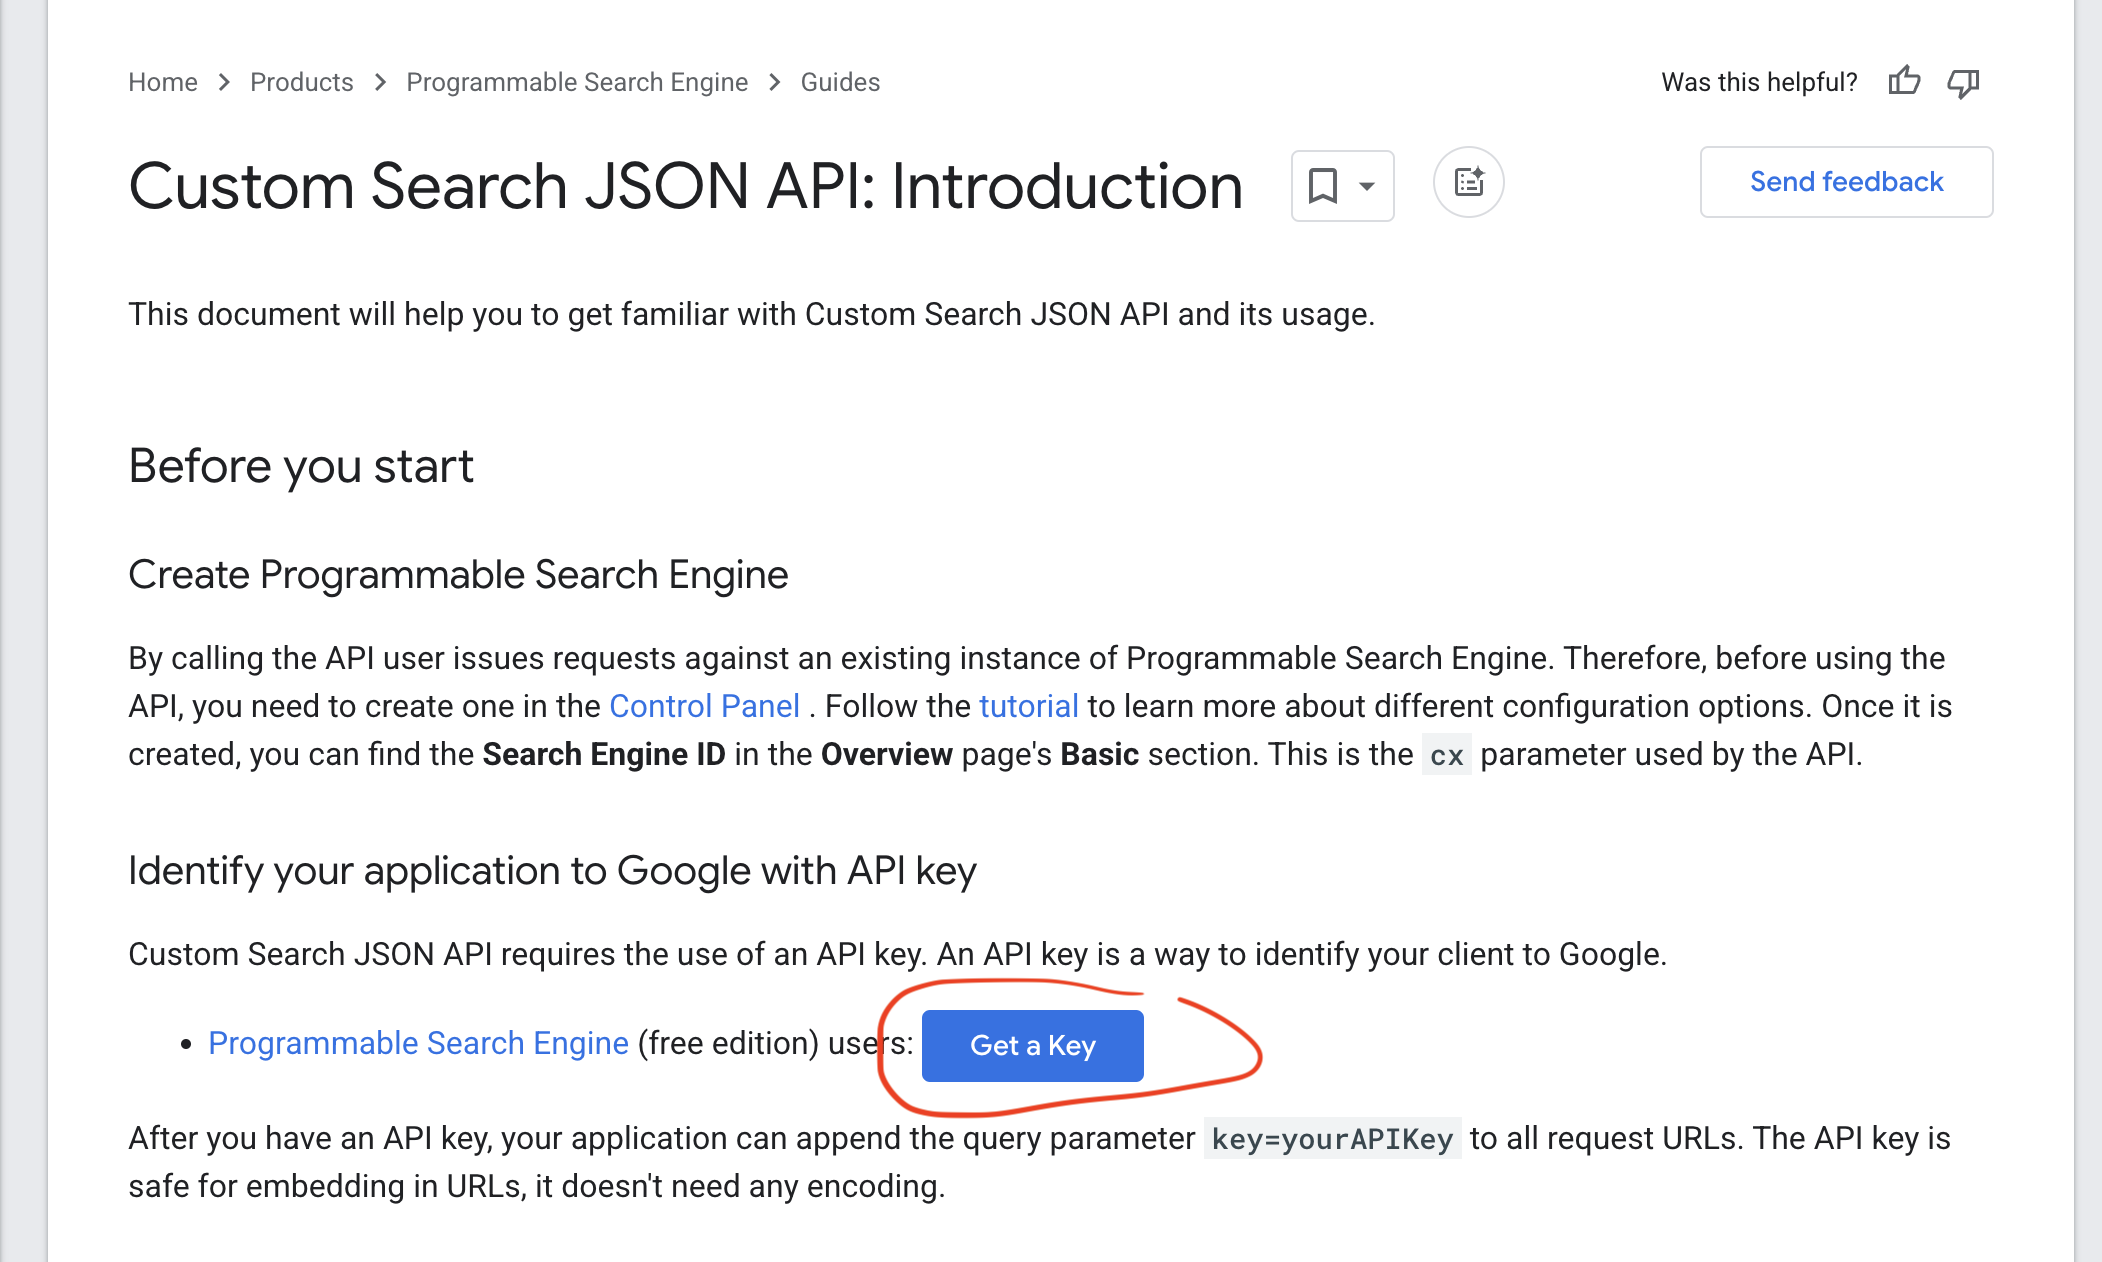Click the bookmark page icon
The height and width of the screenshot is (1262, 2102).
click(x=1323, y=185)
